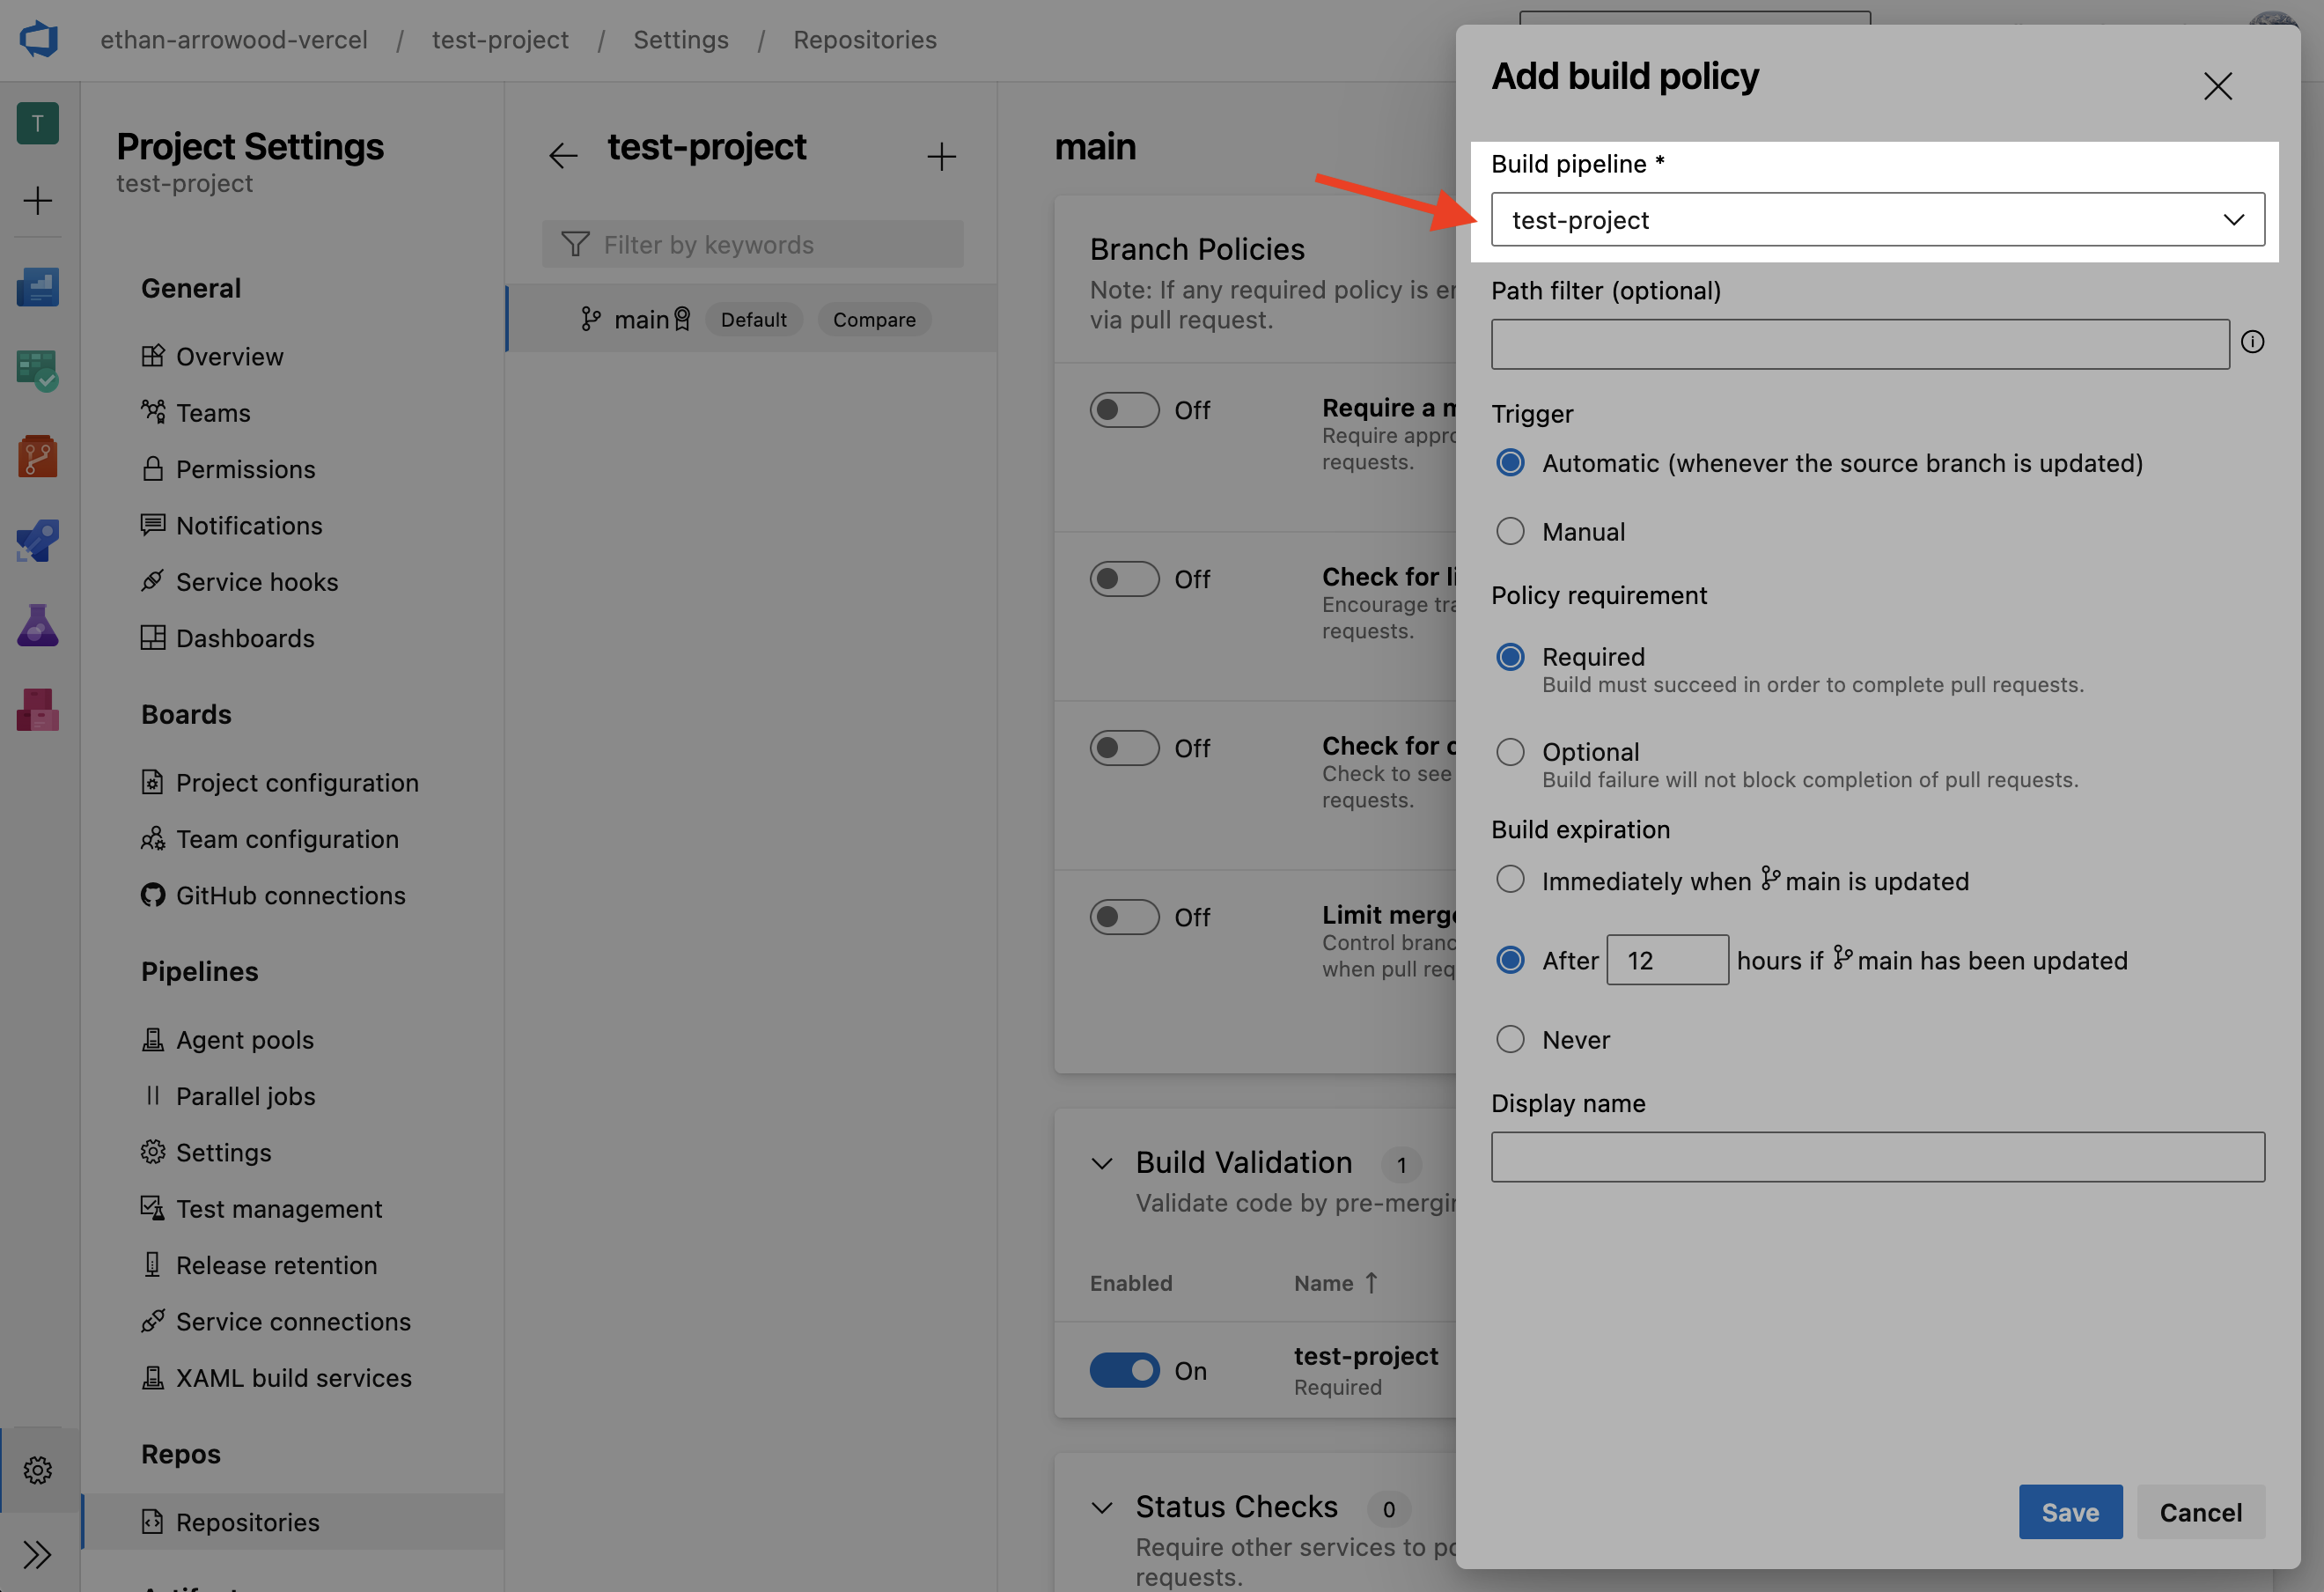This screenshot has width=2324, height=1592.
Task: Open Repos from the left sidebar
Action: click(x=37, y=456)
